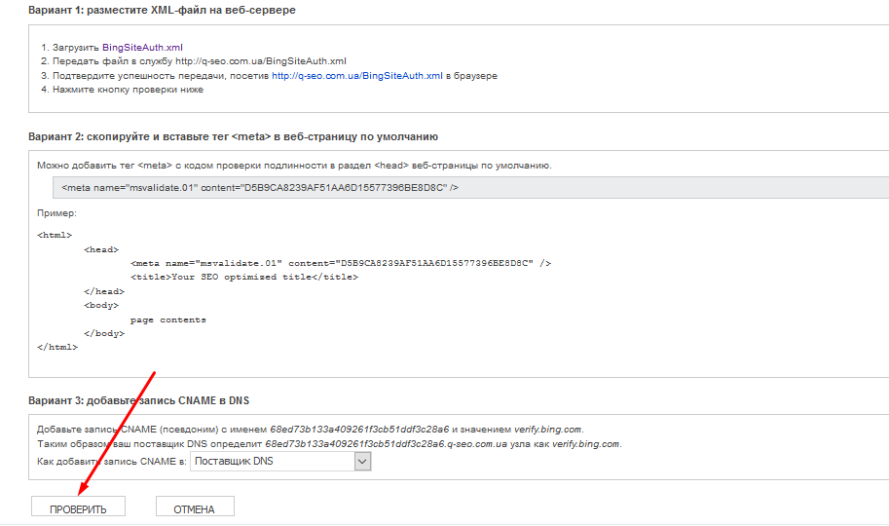Click the 'Вариант 3' CNAME in DNS heading
Screen dimensions: 889x526
(x=139, y=401)
